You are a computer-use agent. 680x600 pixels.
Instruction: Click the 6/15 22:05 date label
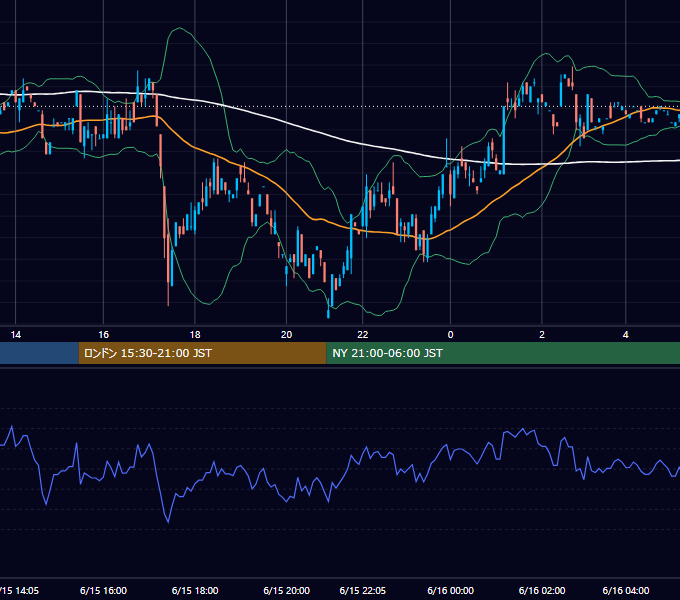[363, 590]
